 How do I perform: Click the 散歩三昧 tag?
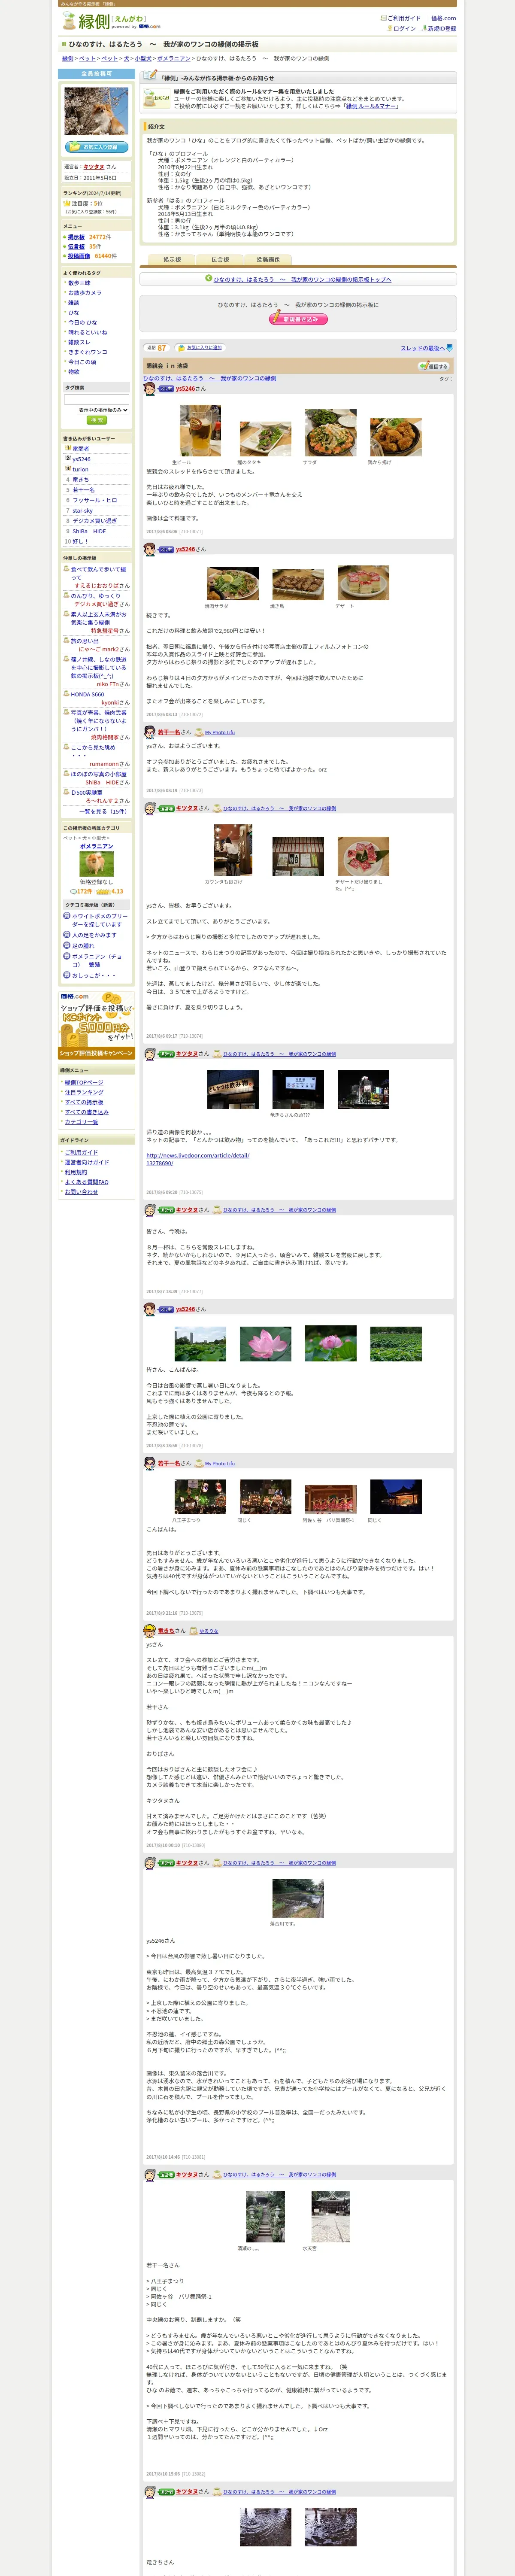point(79,283)
